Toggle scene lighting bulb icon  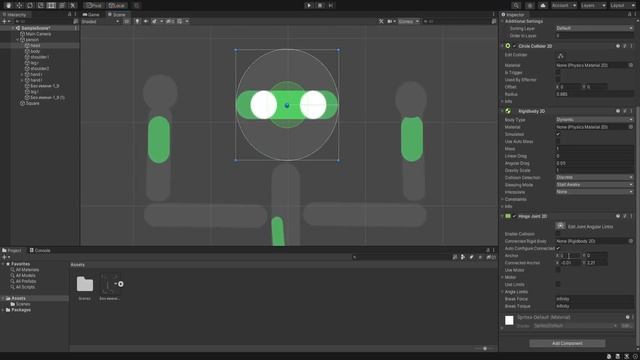coord(137,21)
